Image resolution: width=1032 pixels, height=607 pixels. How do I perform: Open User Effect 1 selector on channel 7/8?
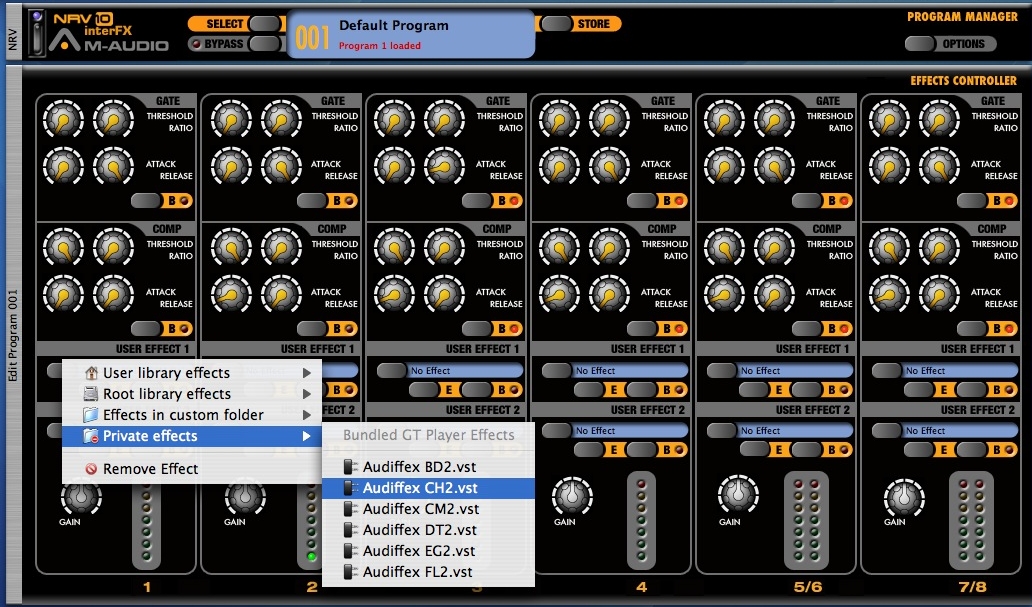tap(960, 371)
